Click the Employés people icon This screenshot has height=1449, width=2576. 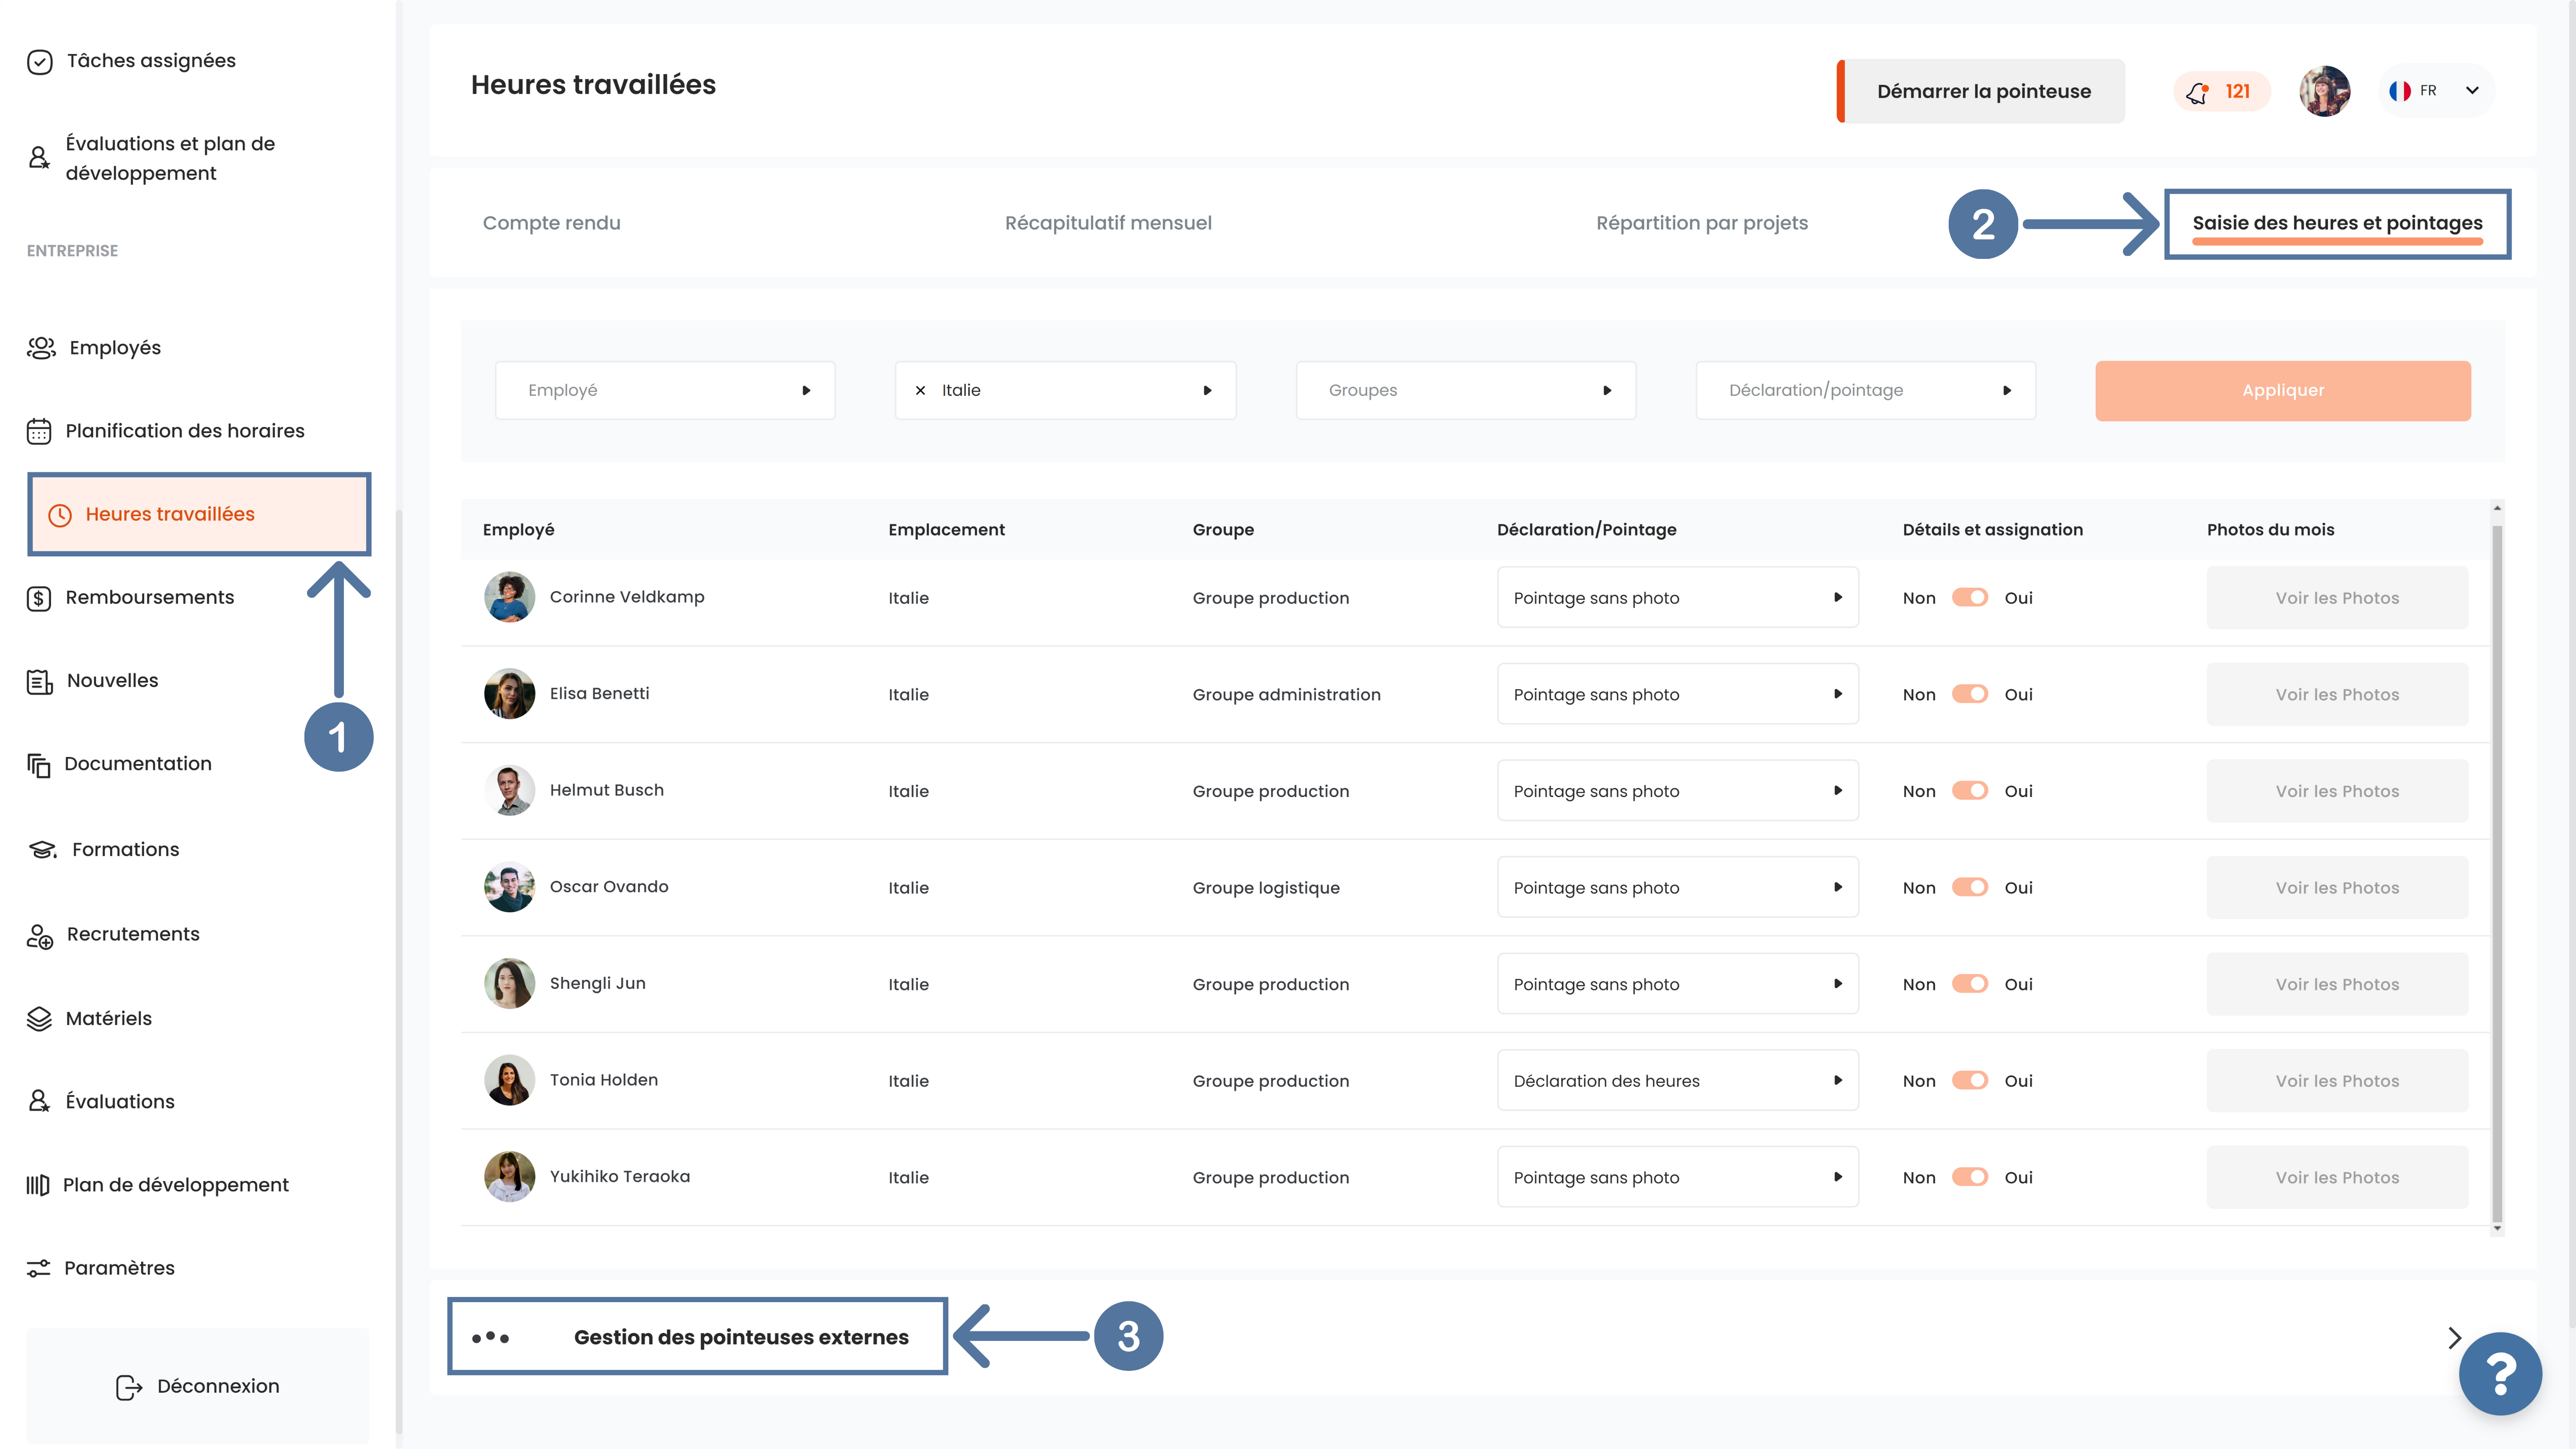click(x=41, y=348)
